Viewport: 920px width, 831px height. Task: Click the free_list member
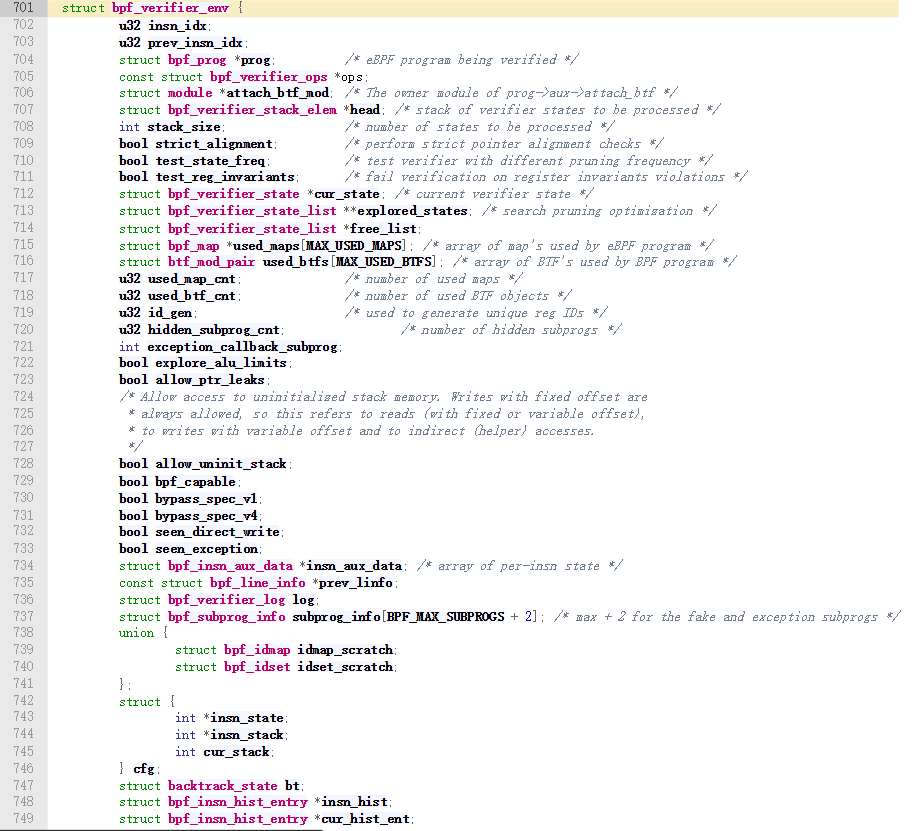click(383, 229)
